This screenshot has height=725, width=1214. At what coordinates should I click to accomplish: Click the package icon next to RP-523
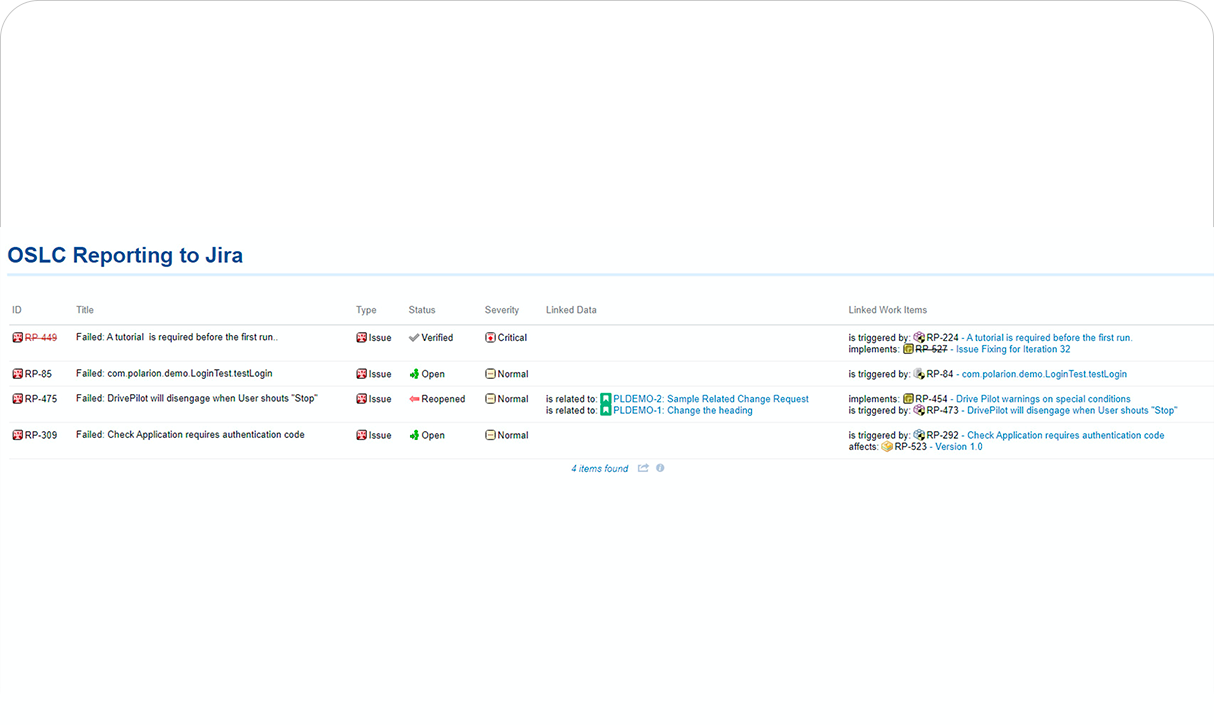point(886,446)
